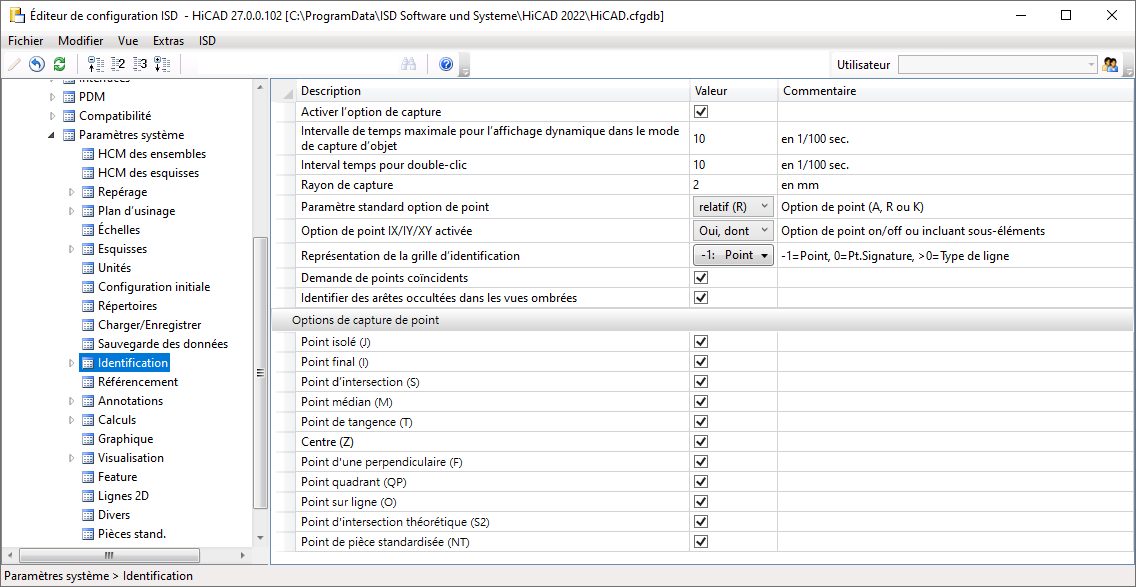Select Référencement in the tree
Image resolution: width=1136 pixels, height=587 pixels.
click(x=138, y=382)
